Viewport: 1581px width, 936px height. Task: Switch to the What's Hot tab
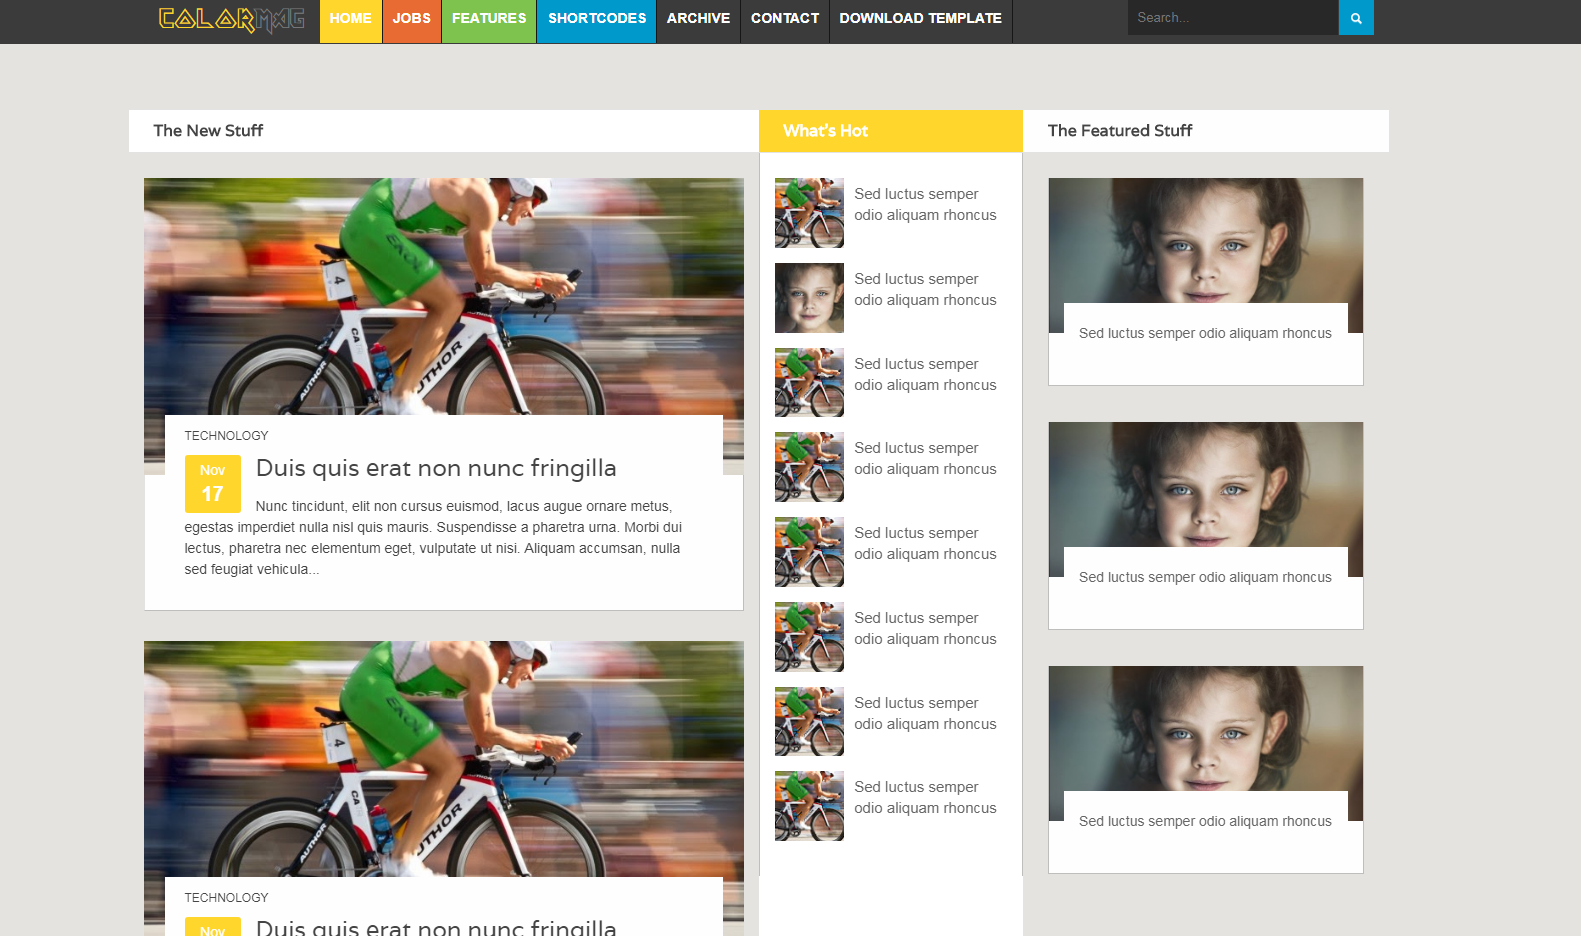[x=825, y=131]
